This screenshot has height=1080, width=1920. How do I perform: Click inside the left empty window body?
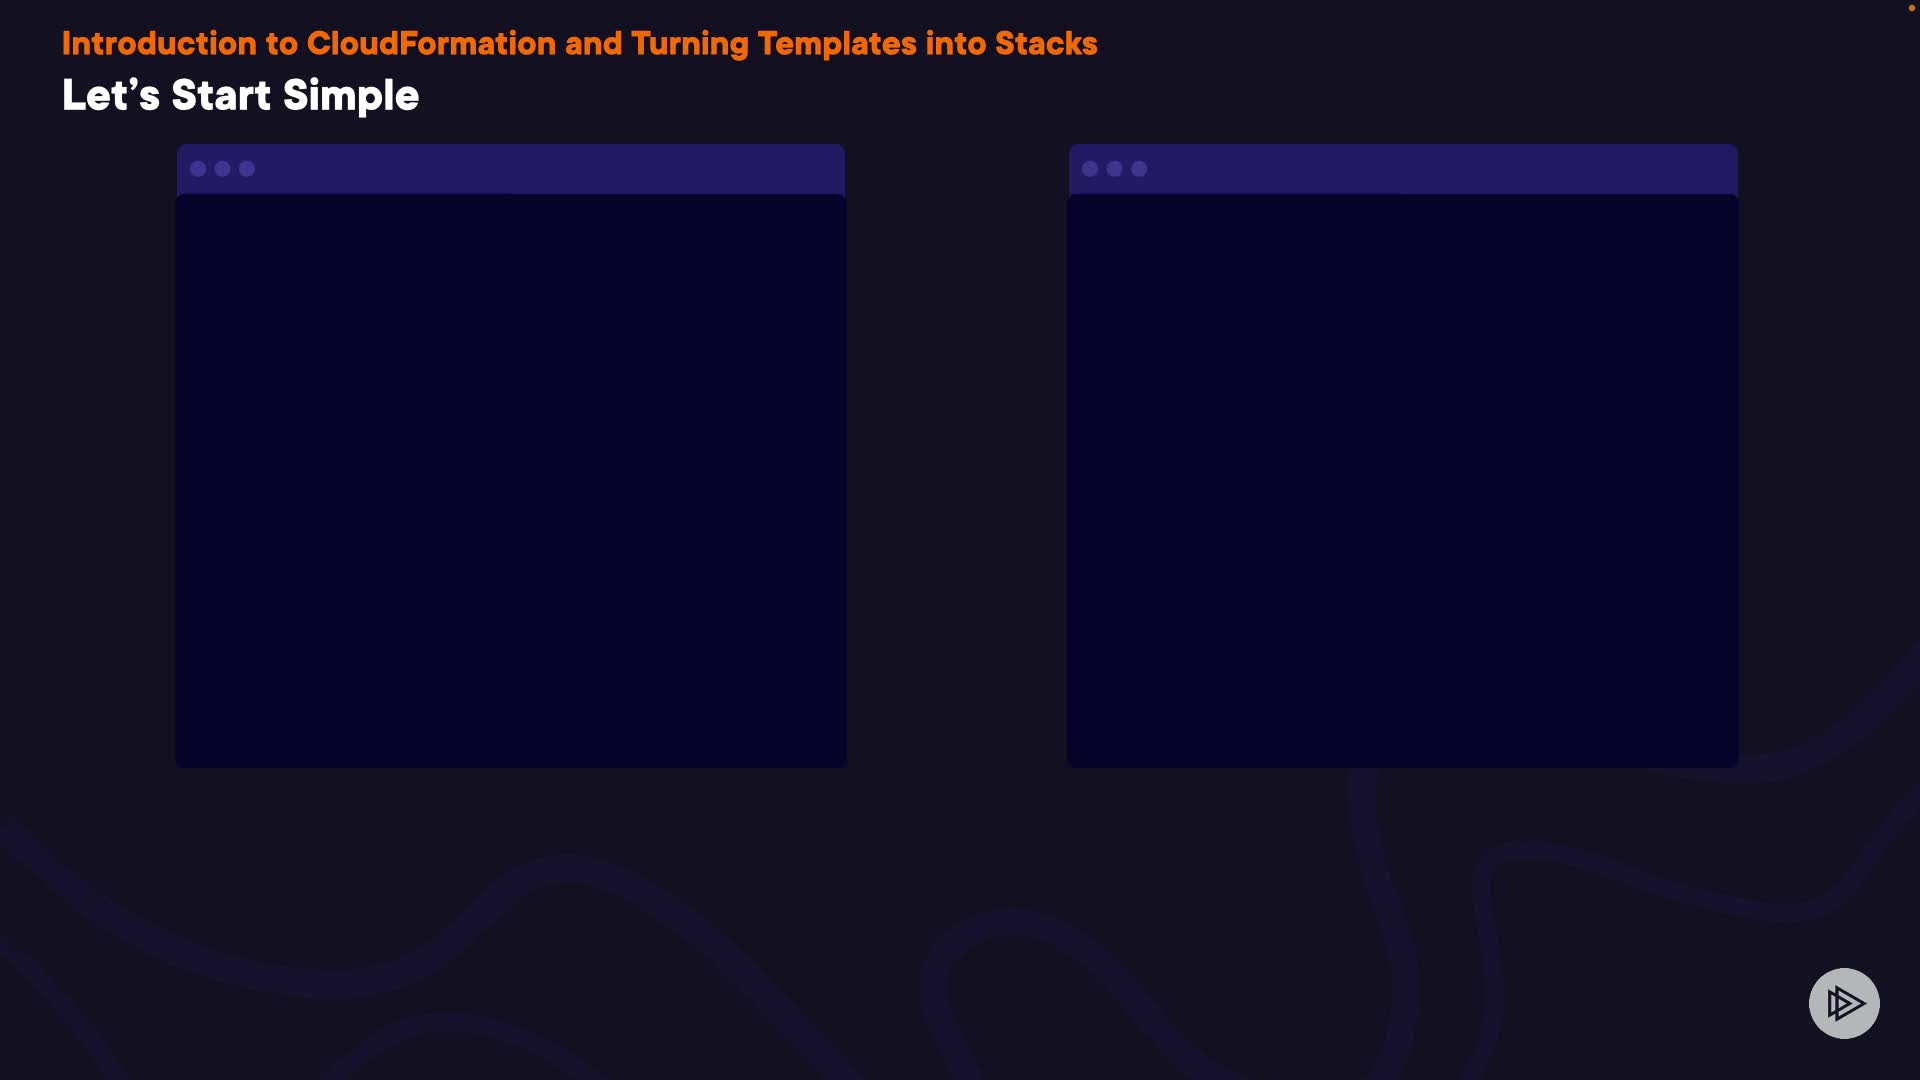point(511,480)
